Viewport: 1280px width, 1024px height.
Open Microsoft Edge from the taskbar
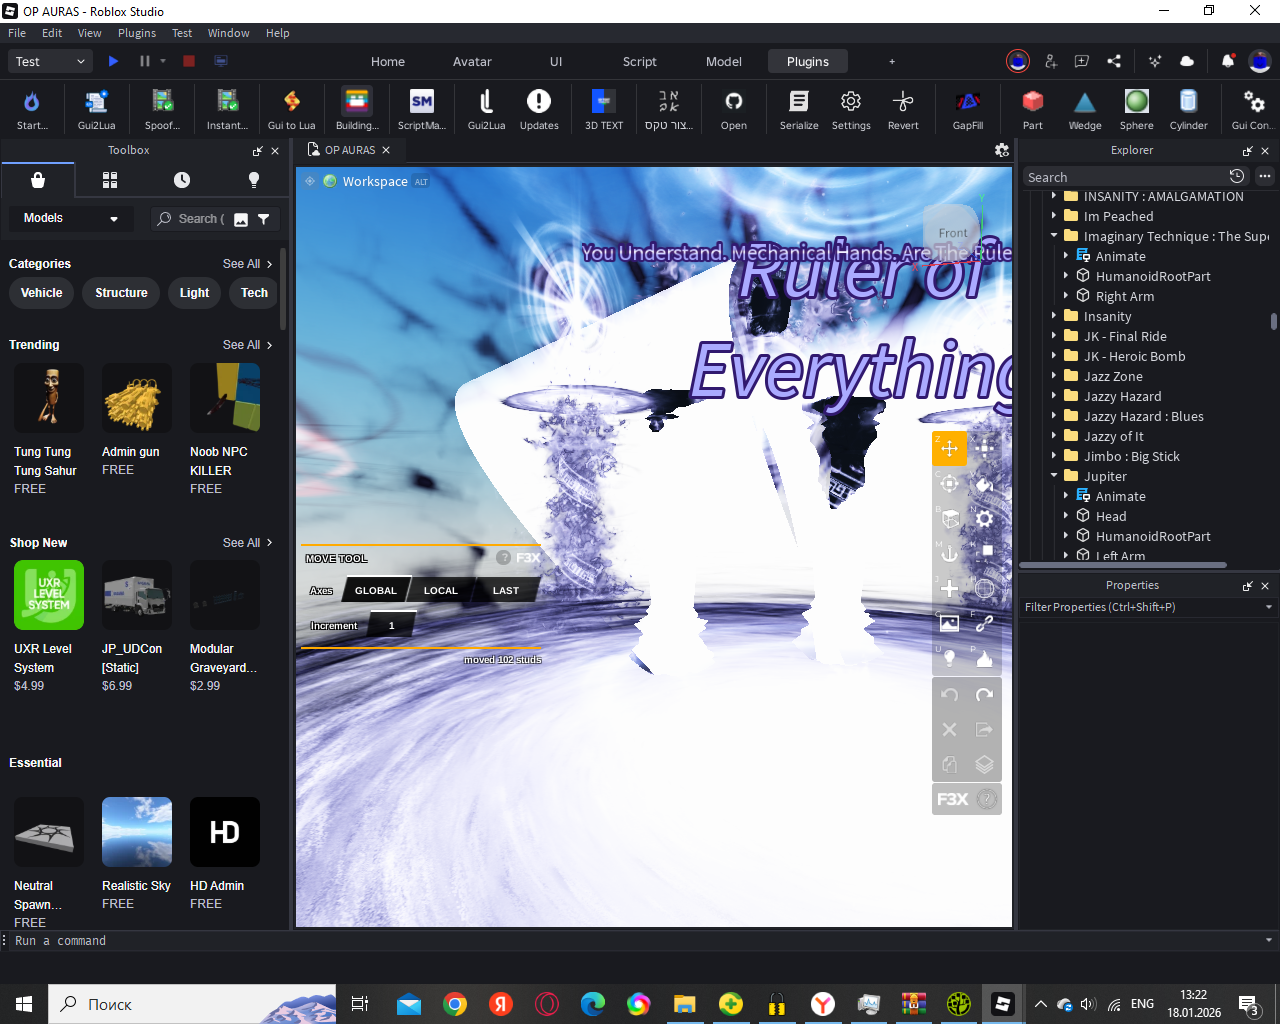[593, 1004]
